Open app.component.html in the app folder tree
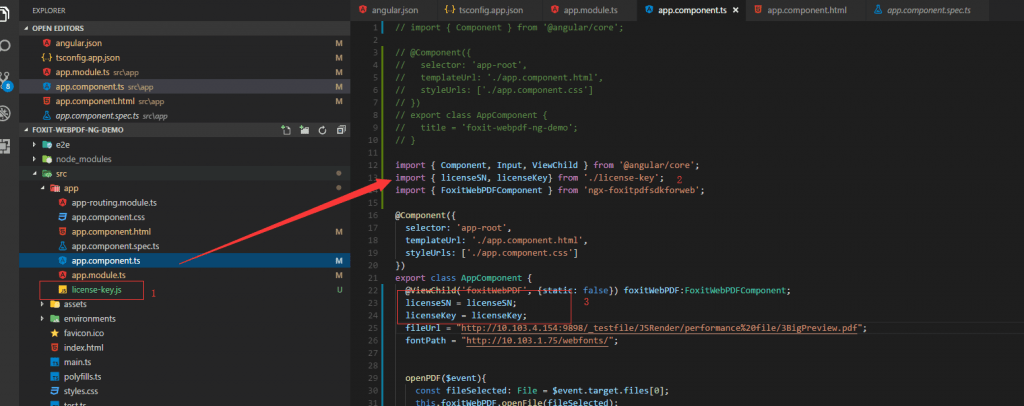 (185, 232)
